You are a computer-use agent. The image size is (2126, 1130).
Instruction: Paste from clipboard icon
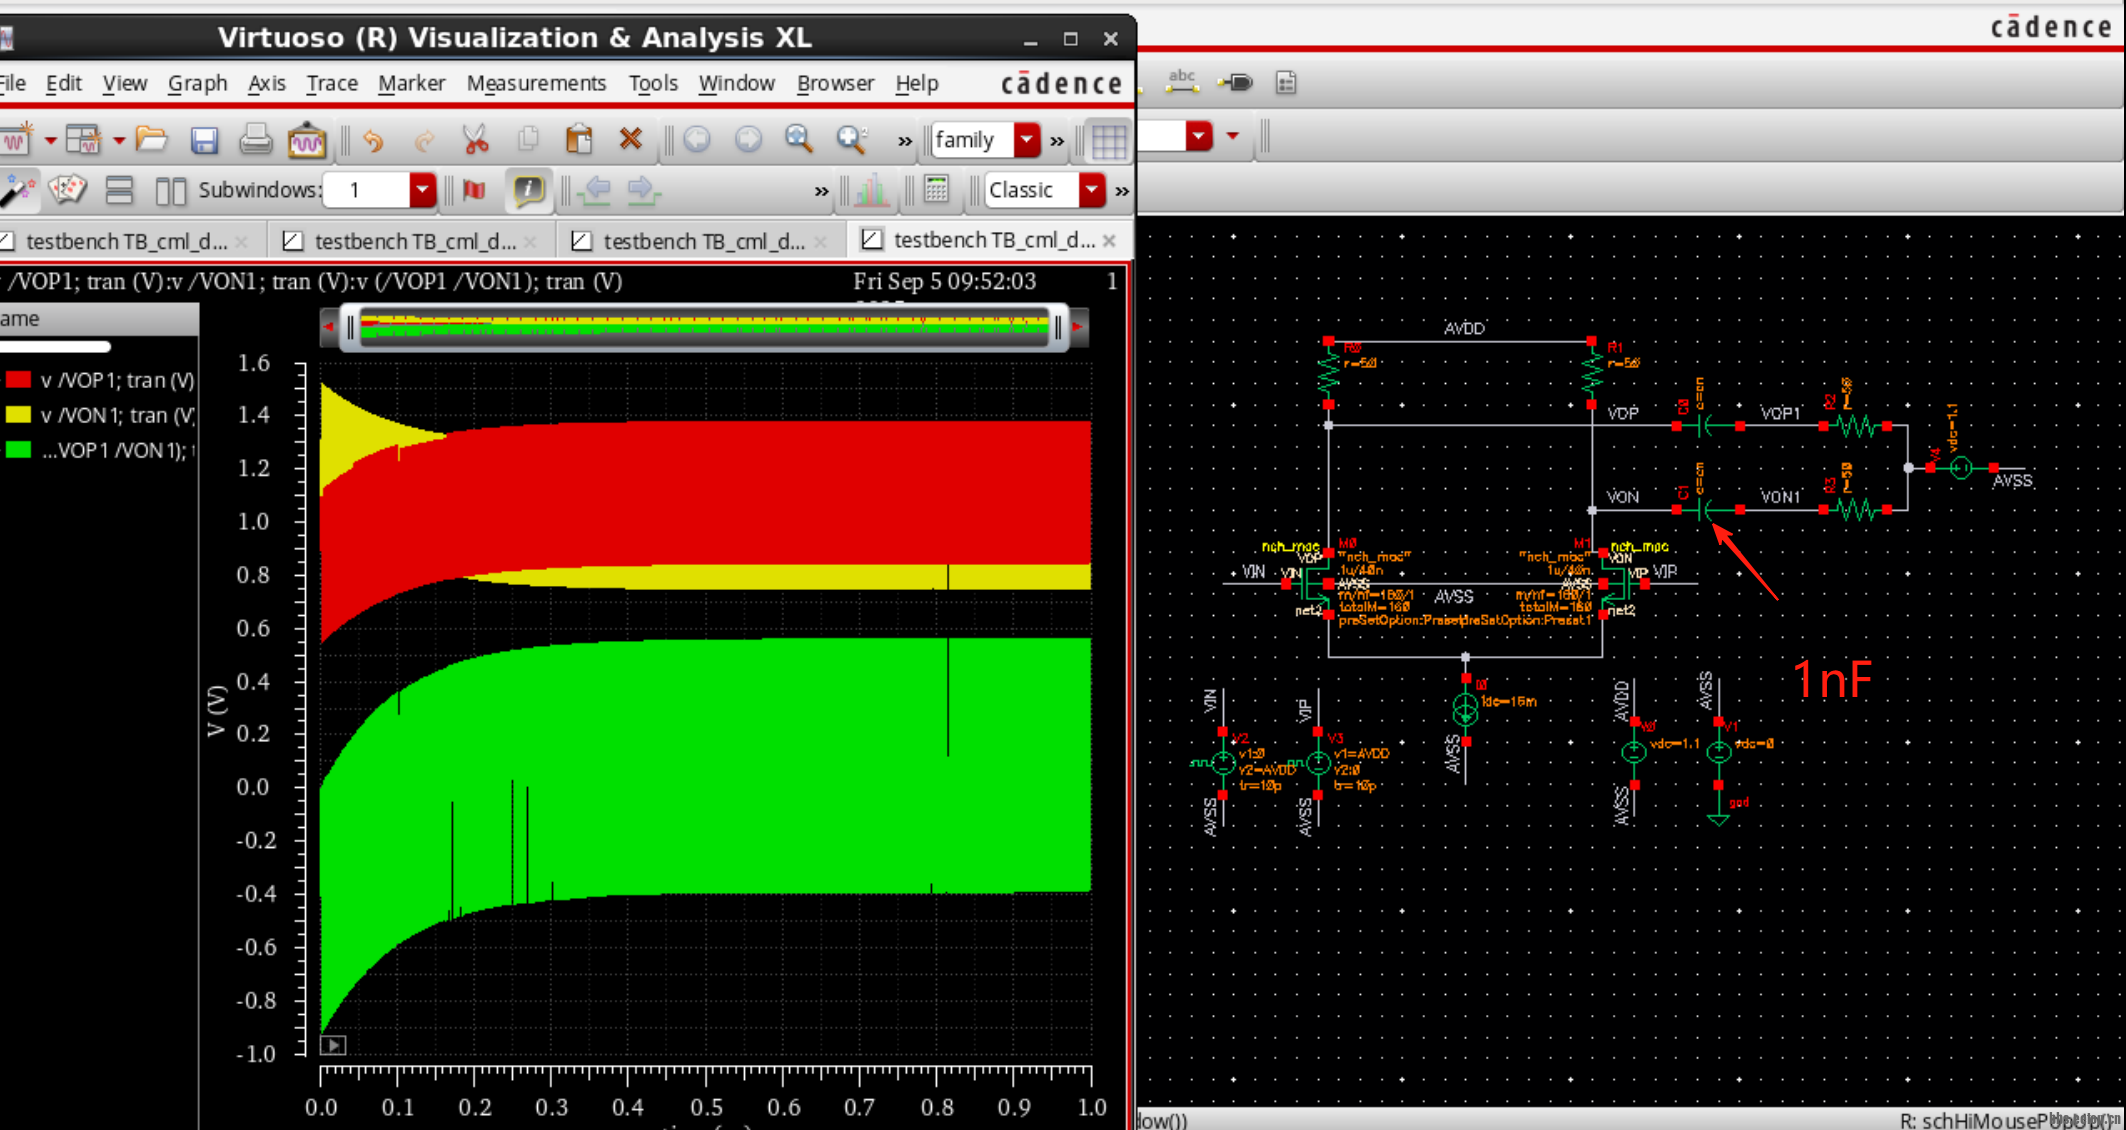coord(579,139)
